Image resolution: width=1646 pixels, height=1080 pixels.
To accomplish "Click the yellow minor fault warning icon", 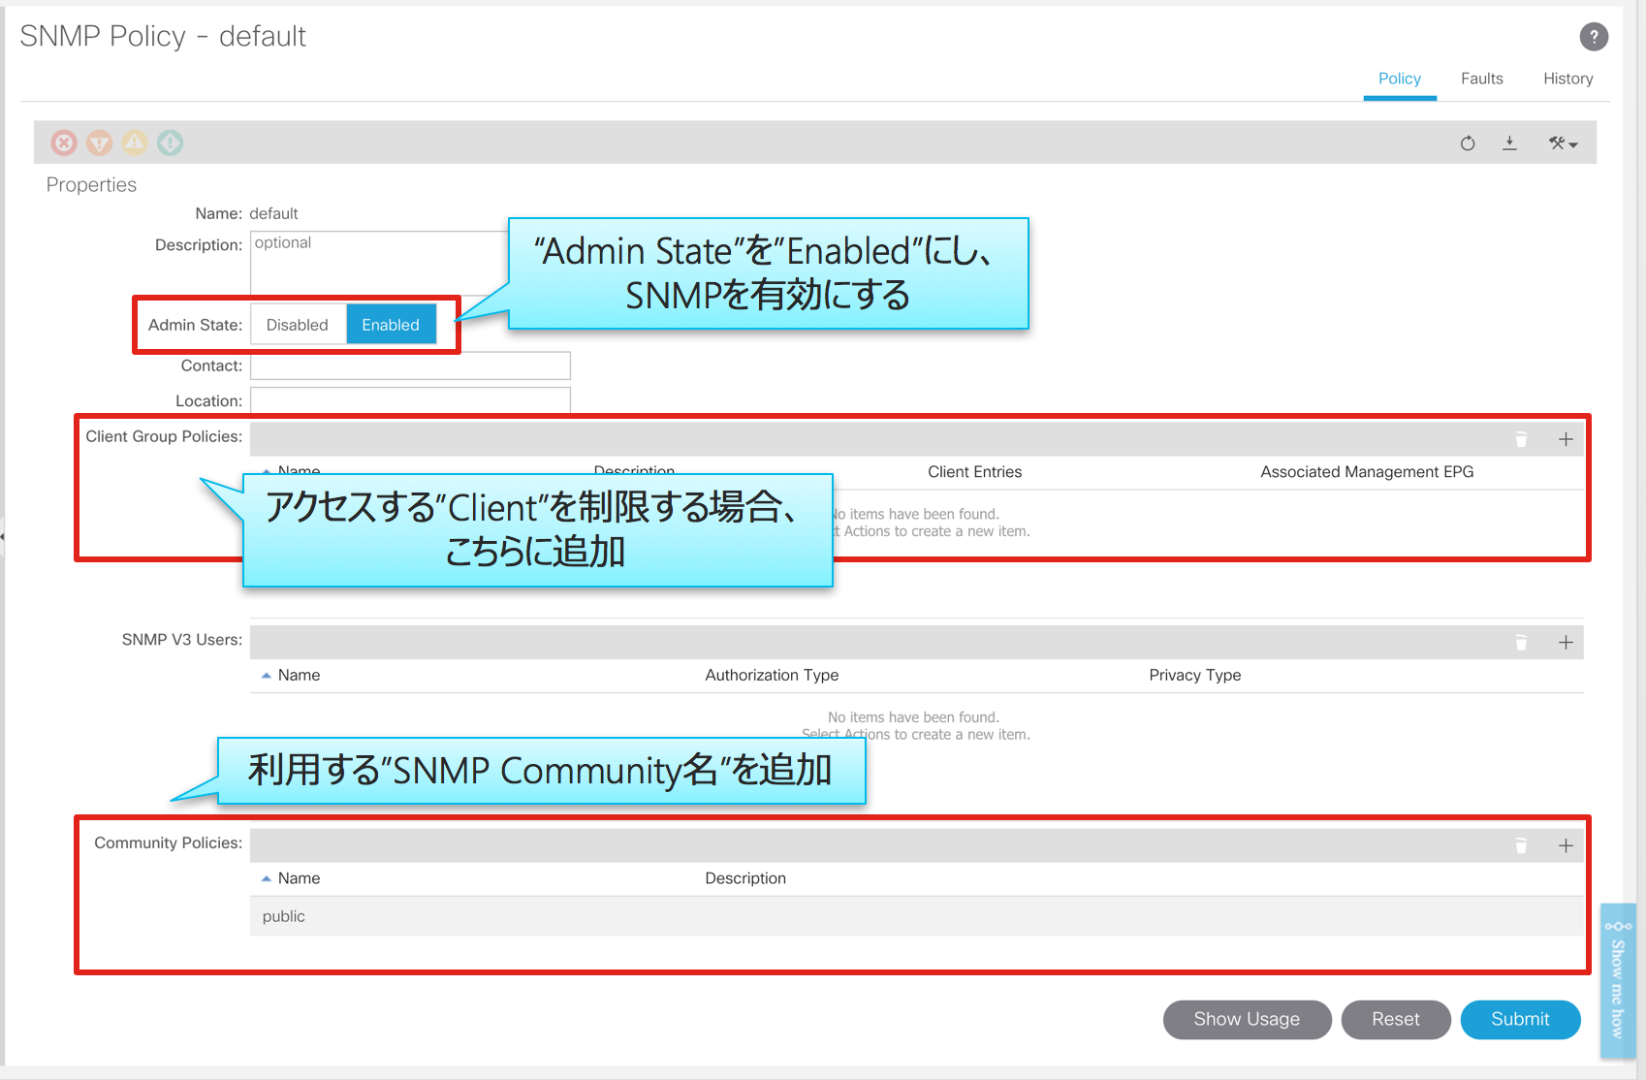I will 135,143.
